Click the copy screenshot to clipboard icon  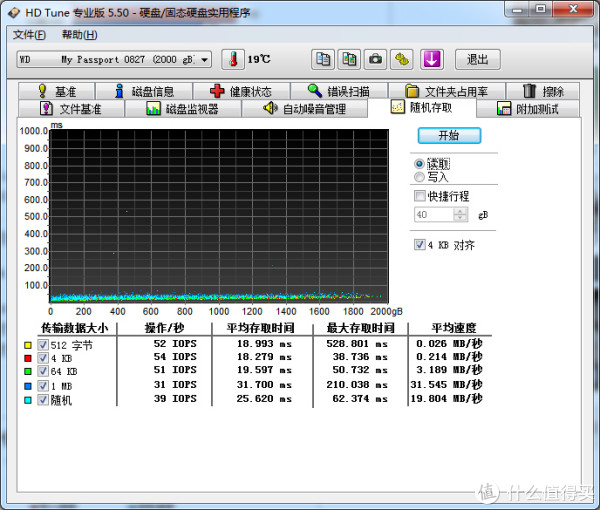click(349, 60)
